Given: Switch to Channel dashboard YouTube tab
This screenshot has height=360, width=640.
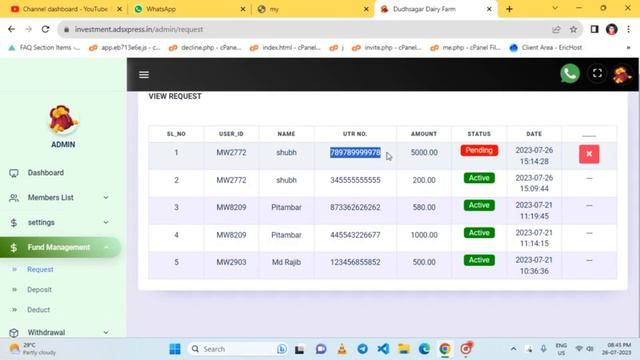Looking at the screenshot, I should point(65,9).
